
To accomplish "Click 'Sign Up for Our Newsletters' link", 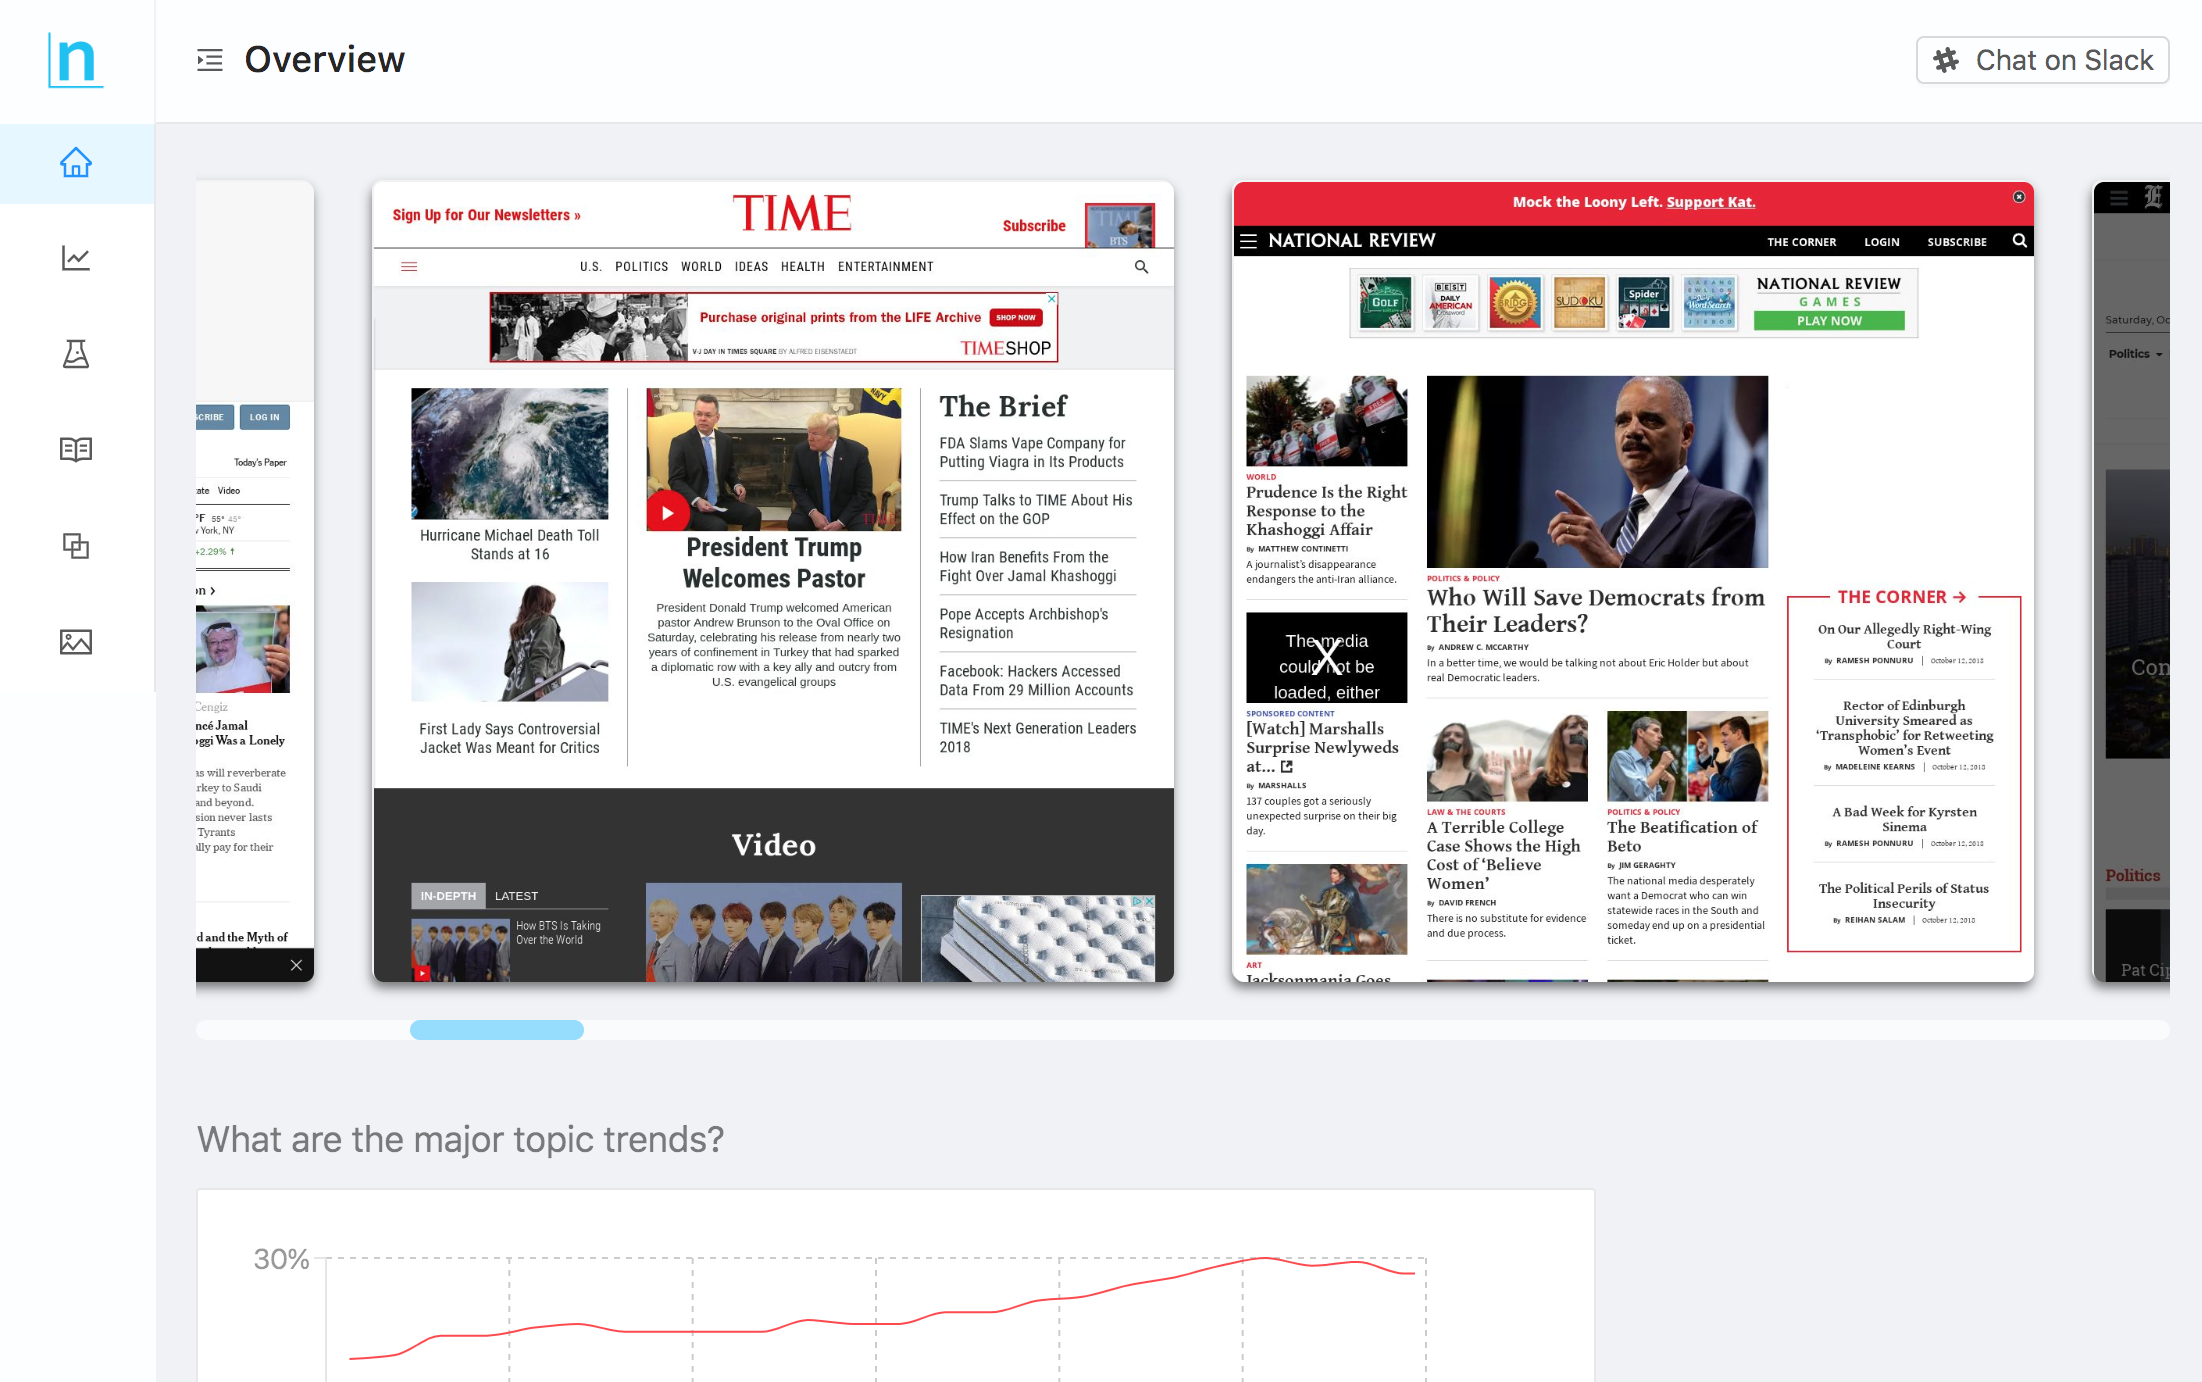I will (x=486, y=215).
